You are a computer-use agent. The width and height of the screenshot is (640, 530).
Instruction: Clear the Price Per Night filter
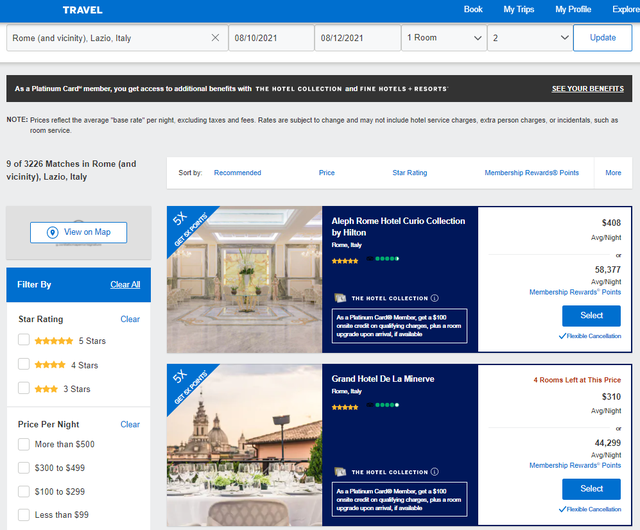pyautogui.click(x=130, y=424)
